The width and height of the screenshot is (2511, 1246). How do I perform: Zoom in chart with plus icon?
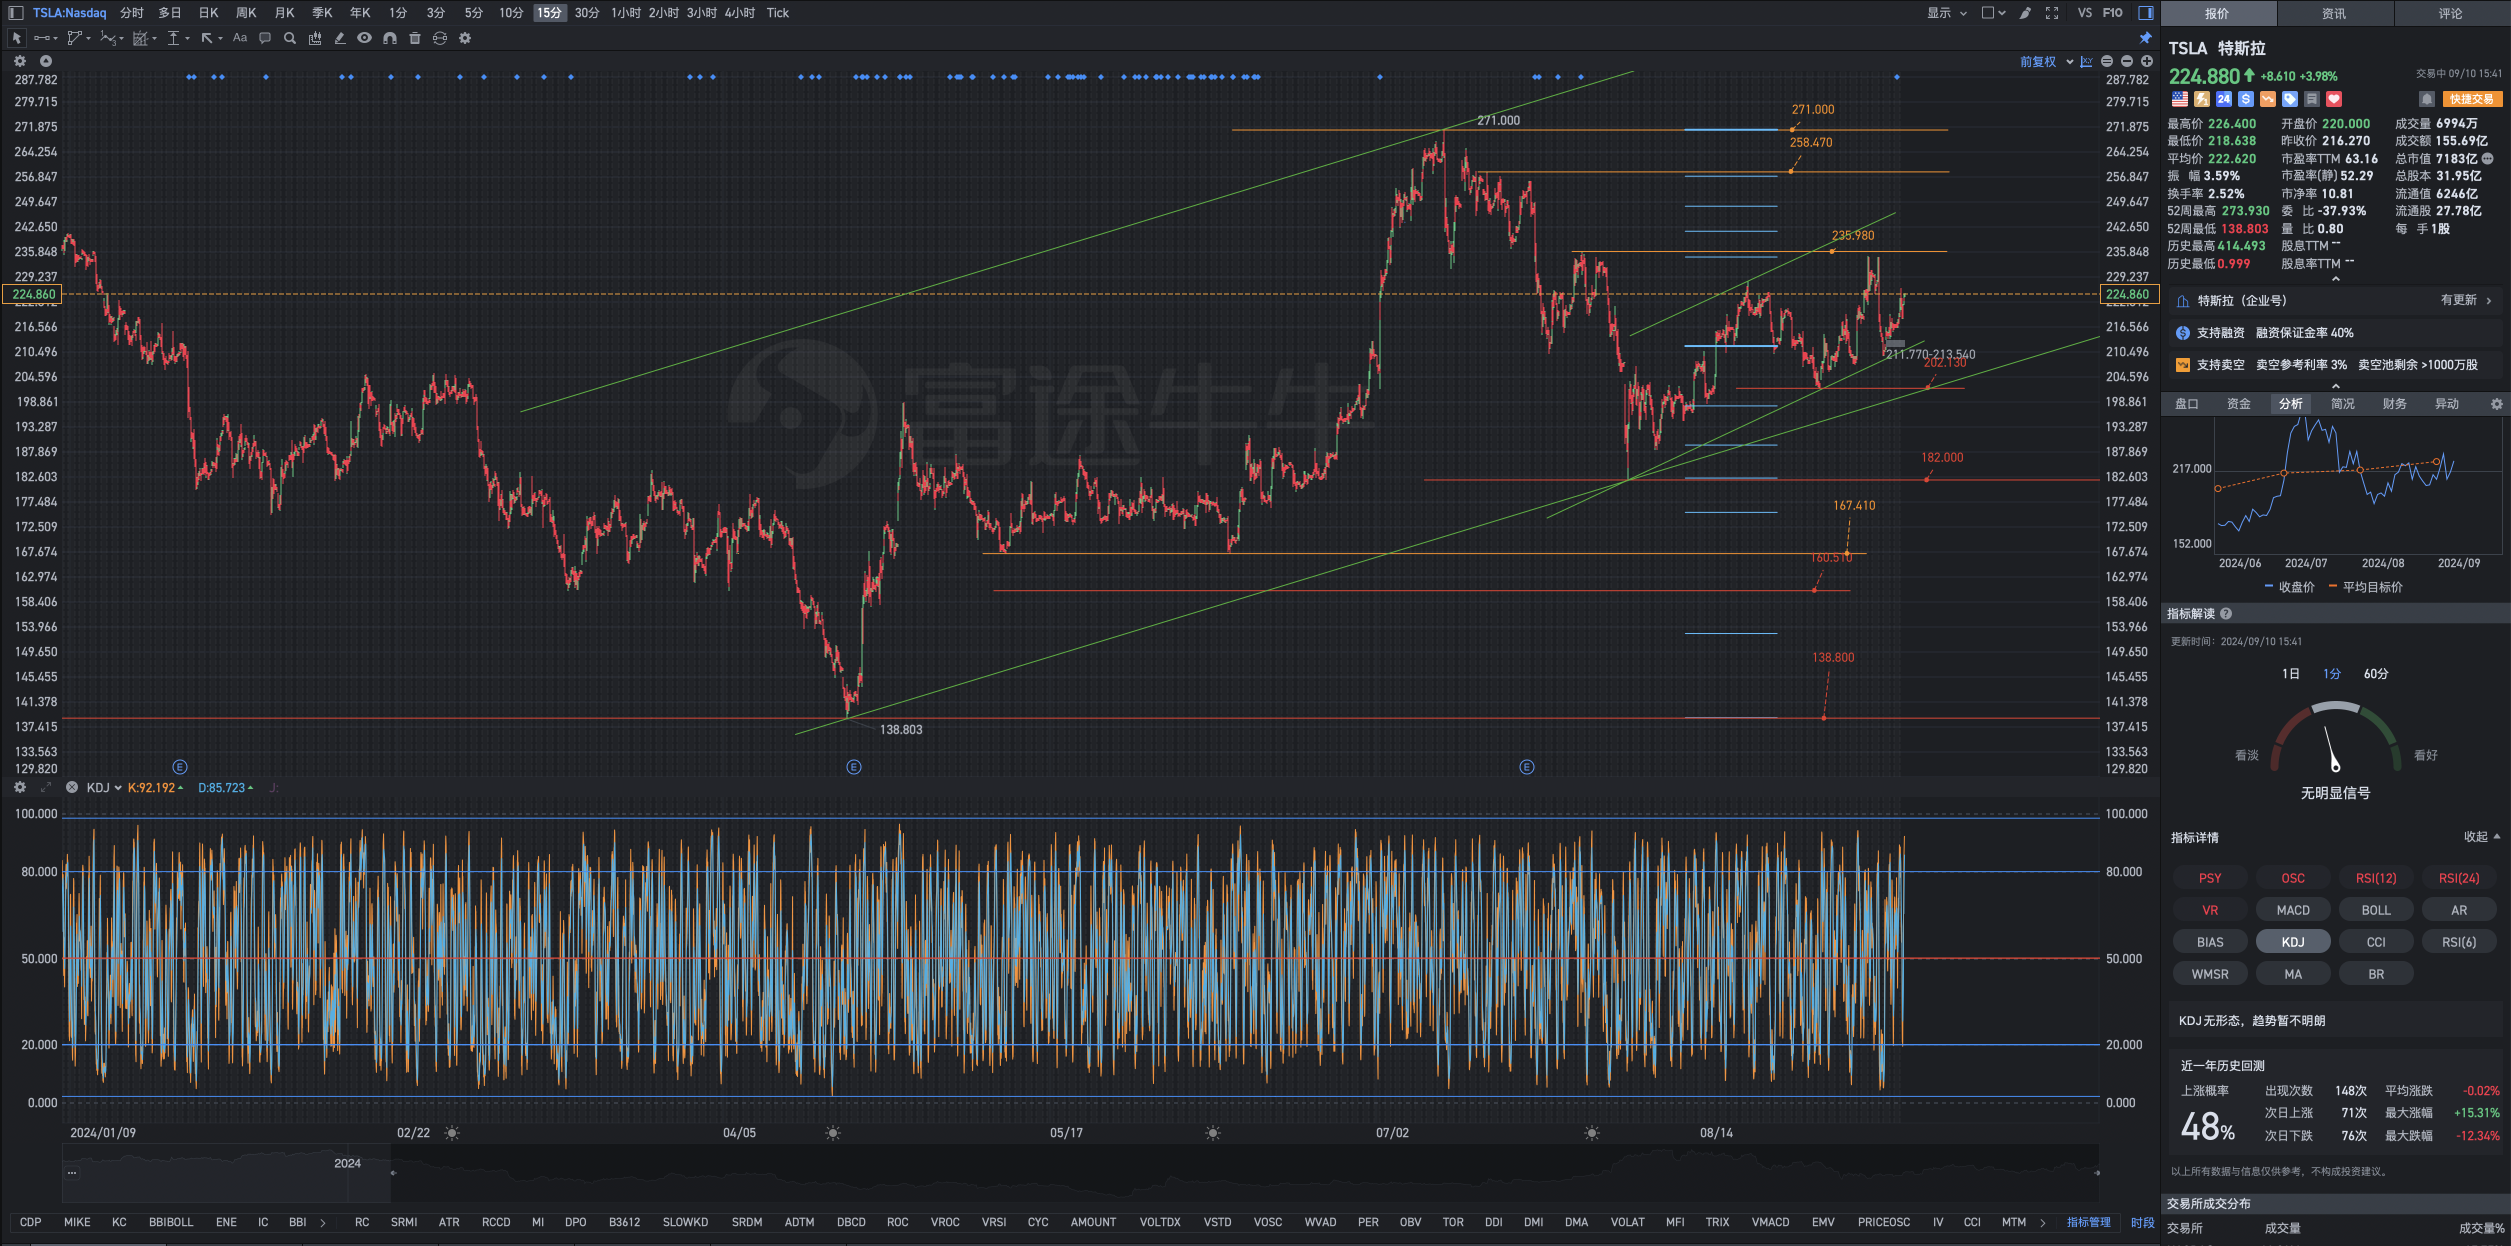[x=2146, y=62]
